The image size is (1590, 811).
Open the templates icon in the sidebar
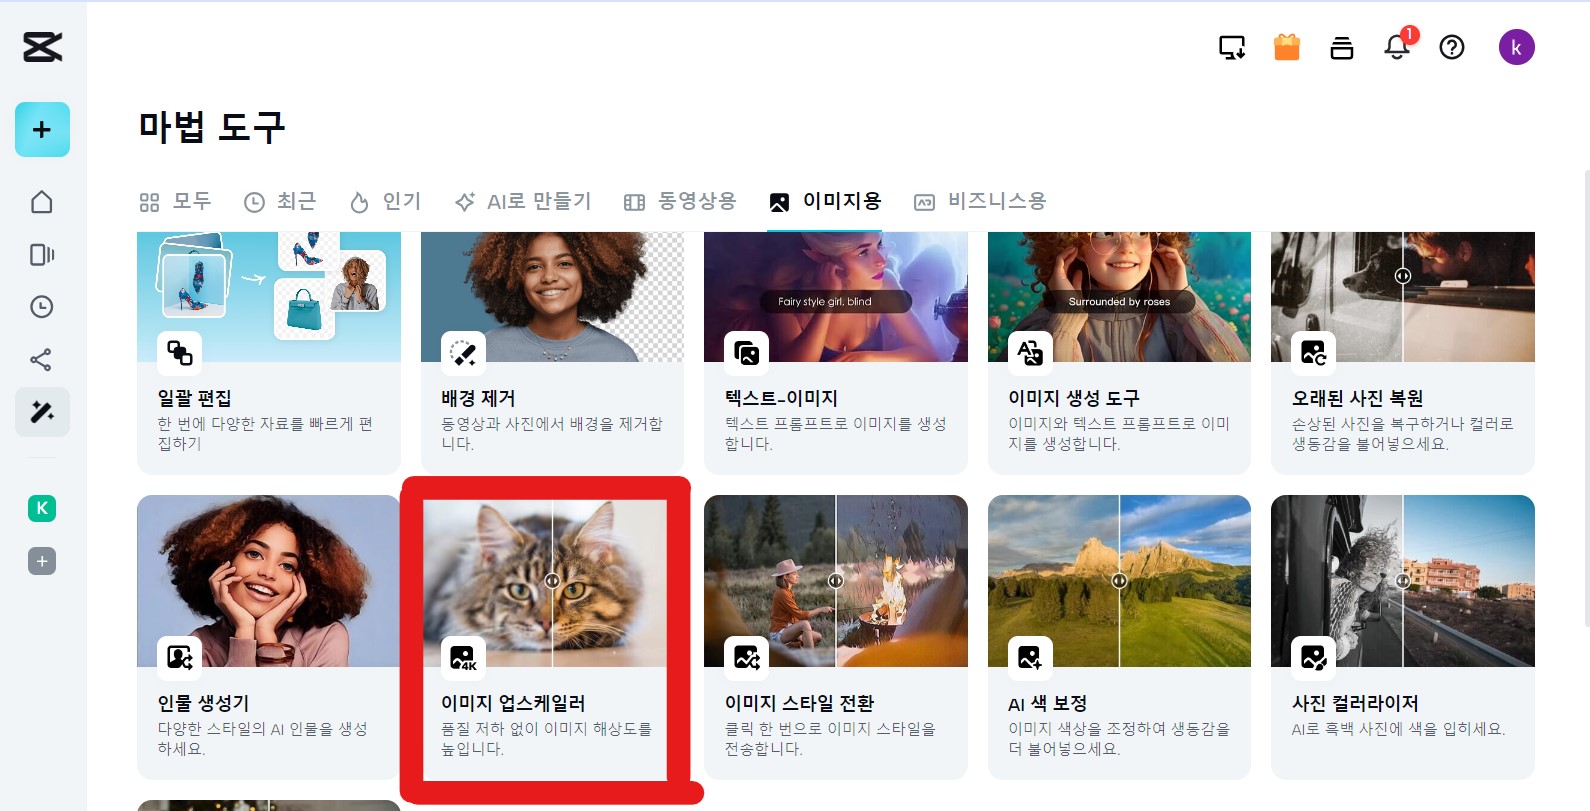tap(42, 255)
